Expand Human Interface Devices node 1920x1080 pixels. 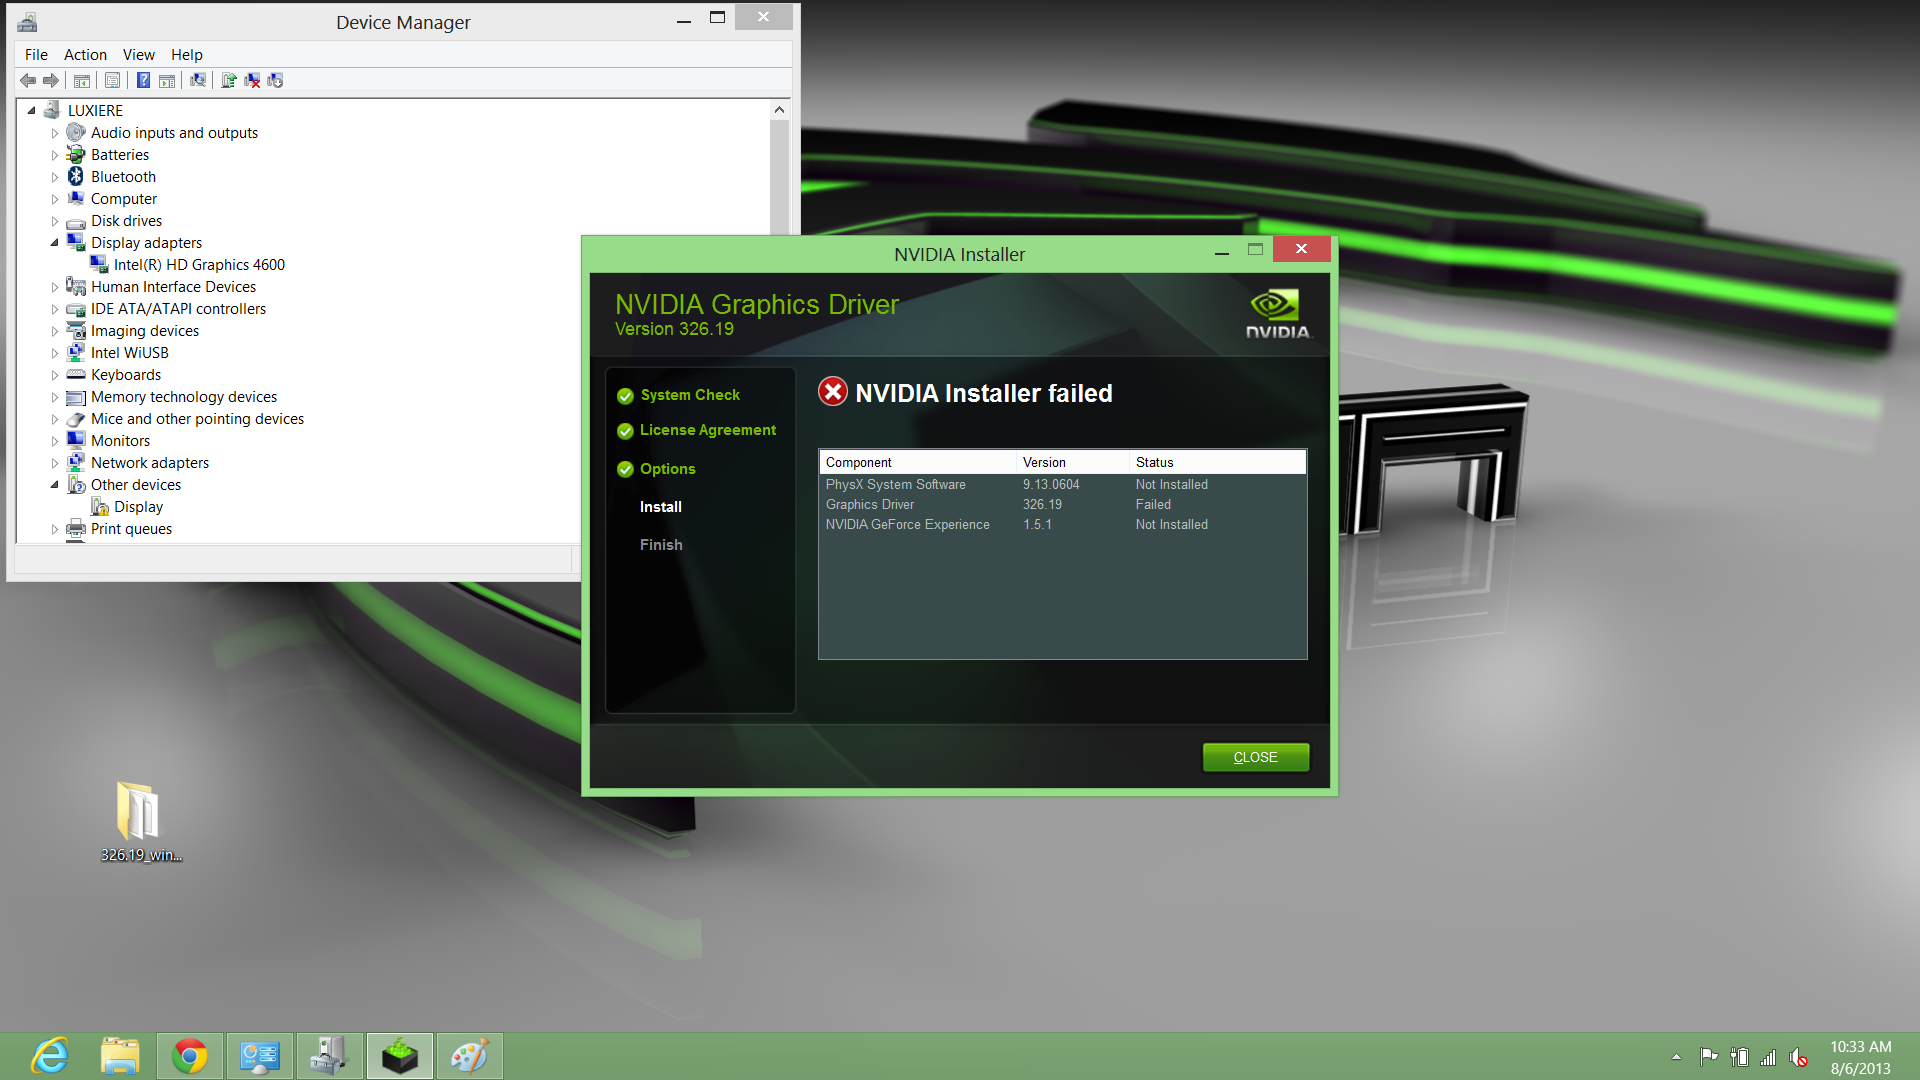pos(55,287)
